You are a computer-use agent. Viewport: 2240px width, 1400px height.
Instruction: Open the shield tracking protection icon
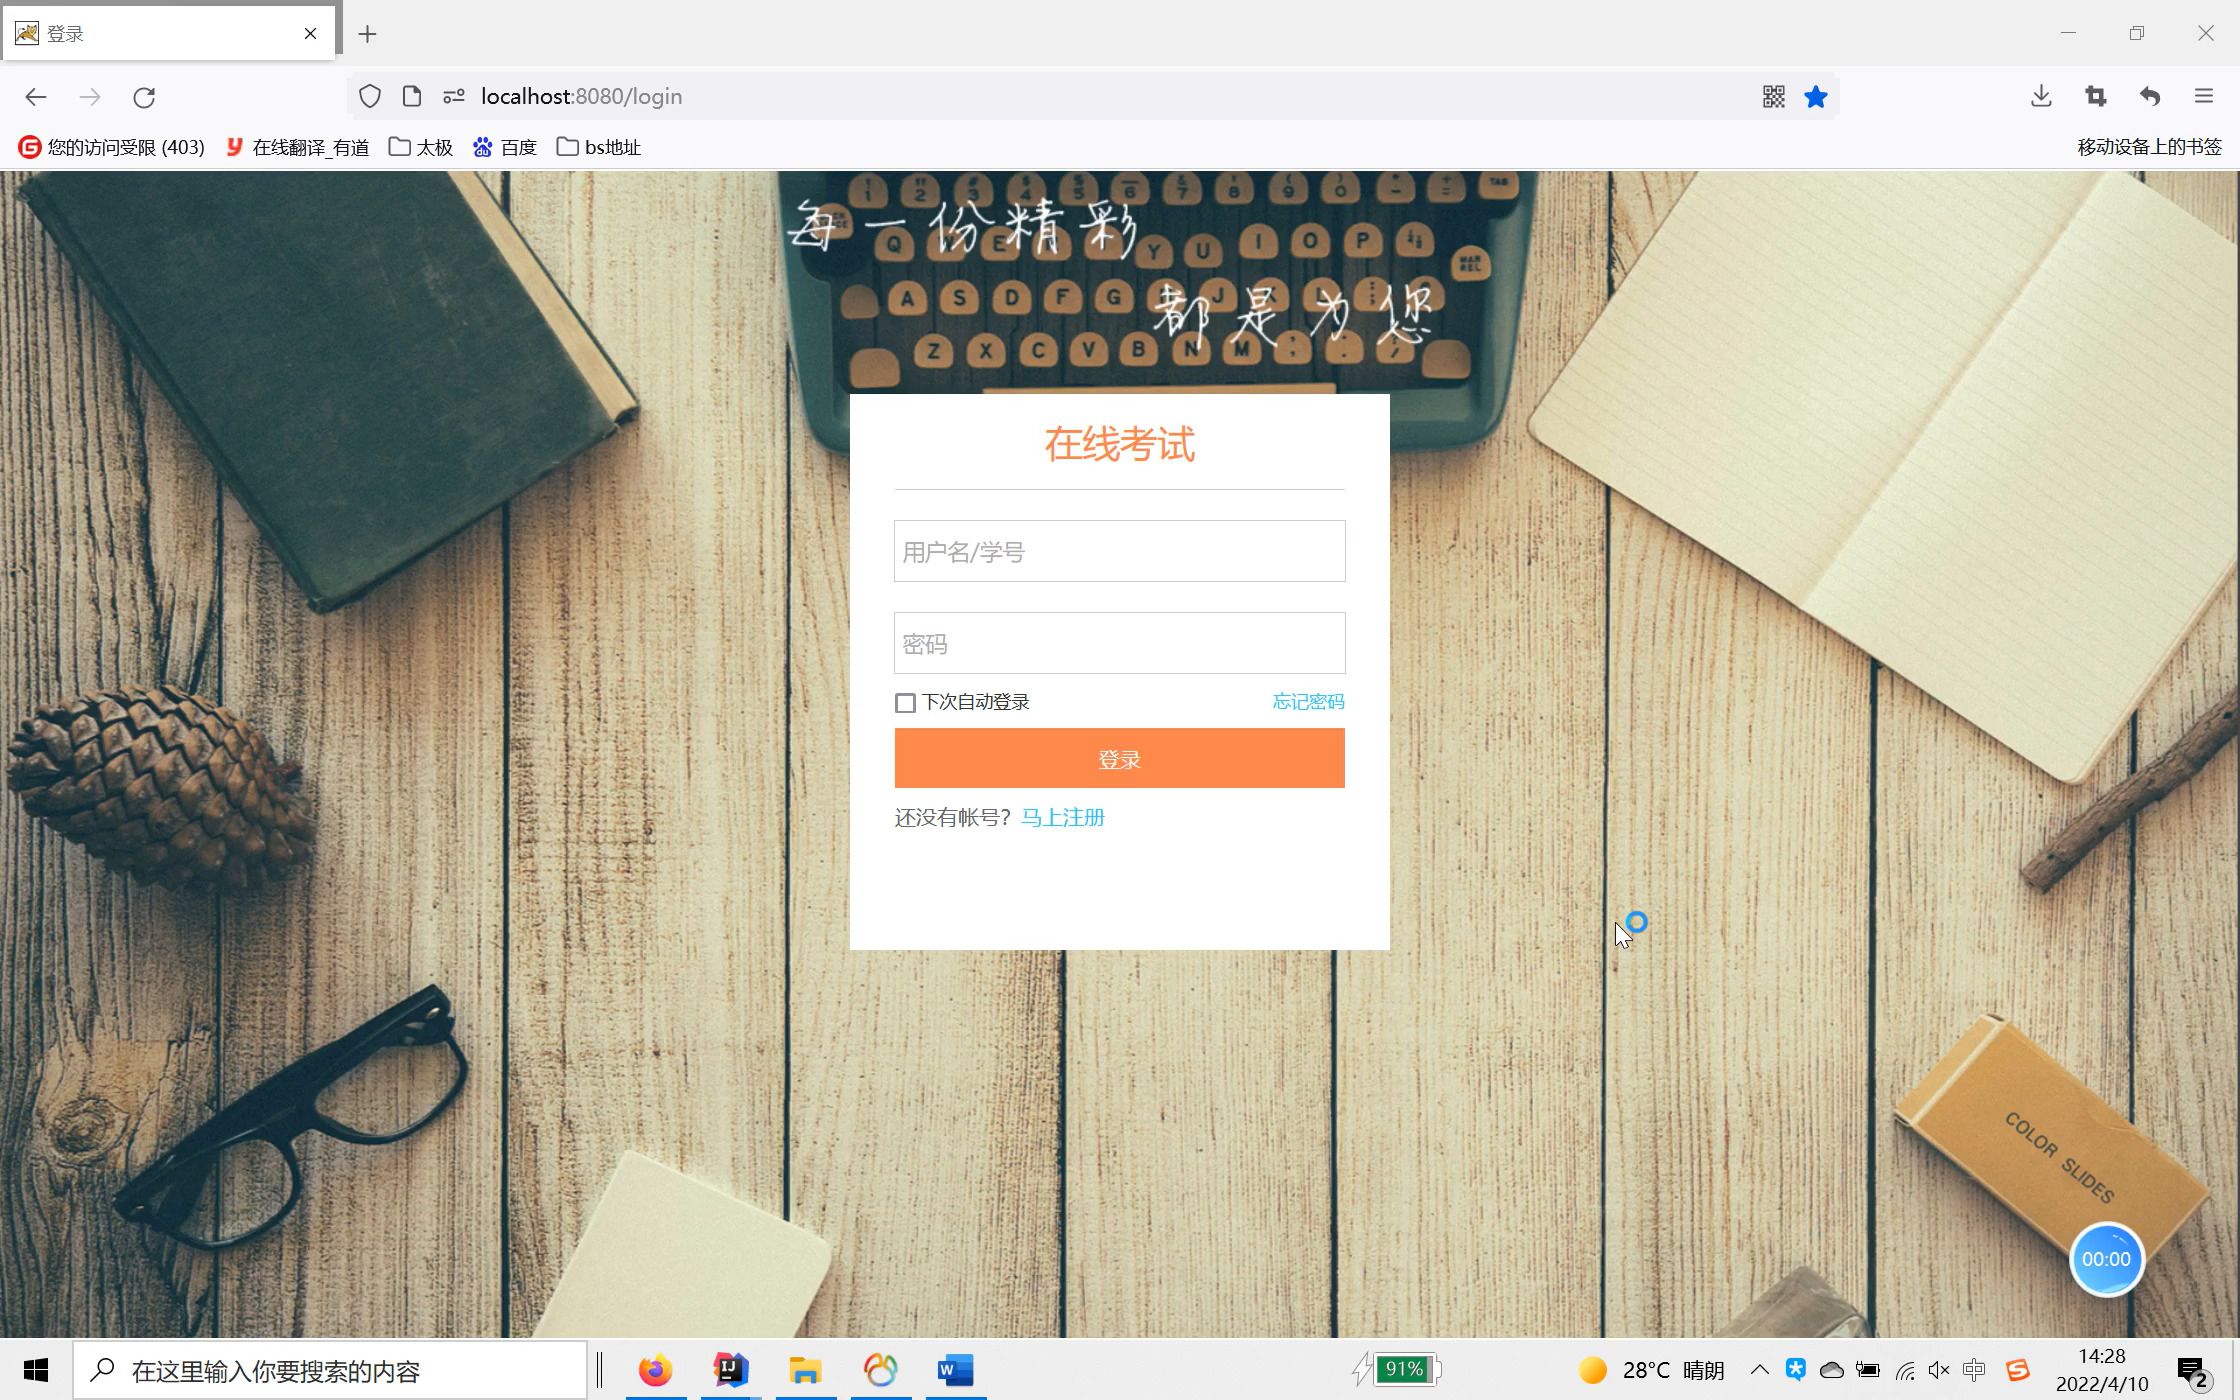click(370, 96)
